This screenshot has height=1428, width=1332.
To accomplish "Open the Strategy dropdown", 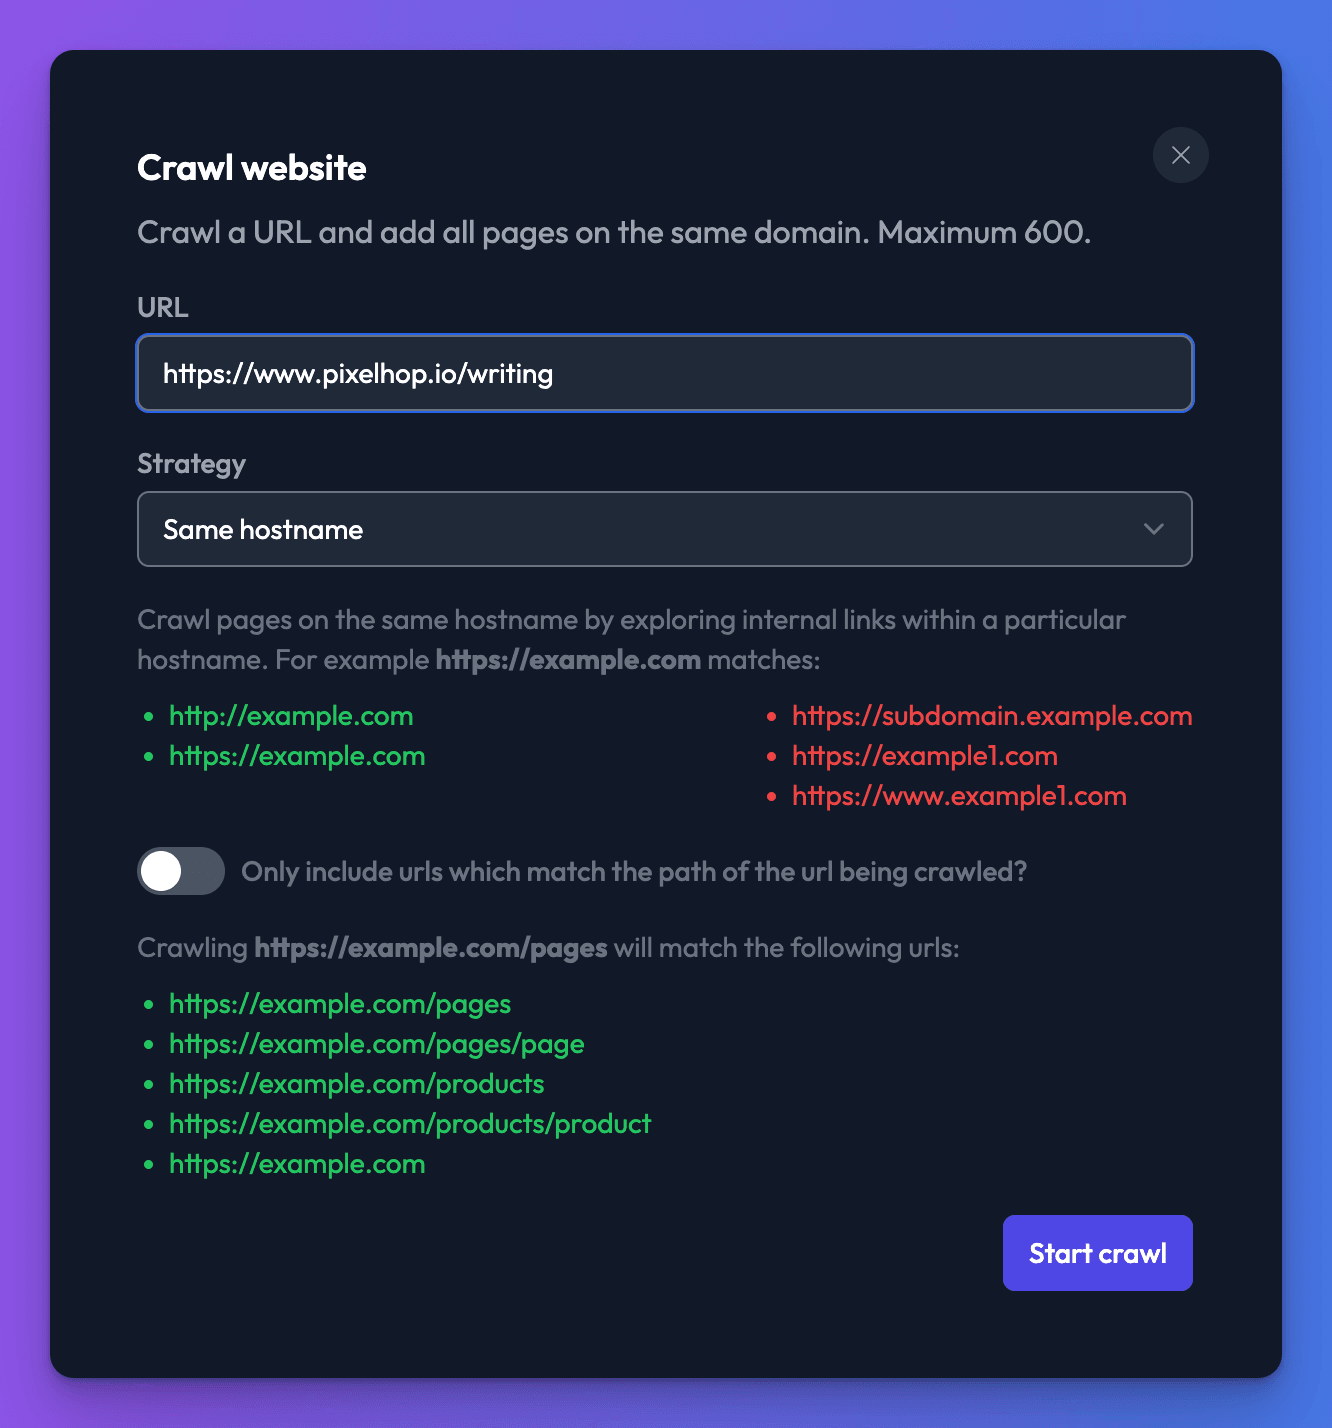I will coord(665,529).
